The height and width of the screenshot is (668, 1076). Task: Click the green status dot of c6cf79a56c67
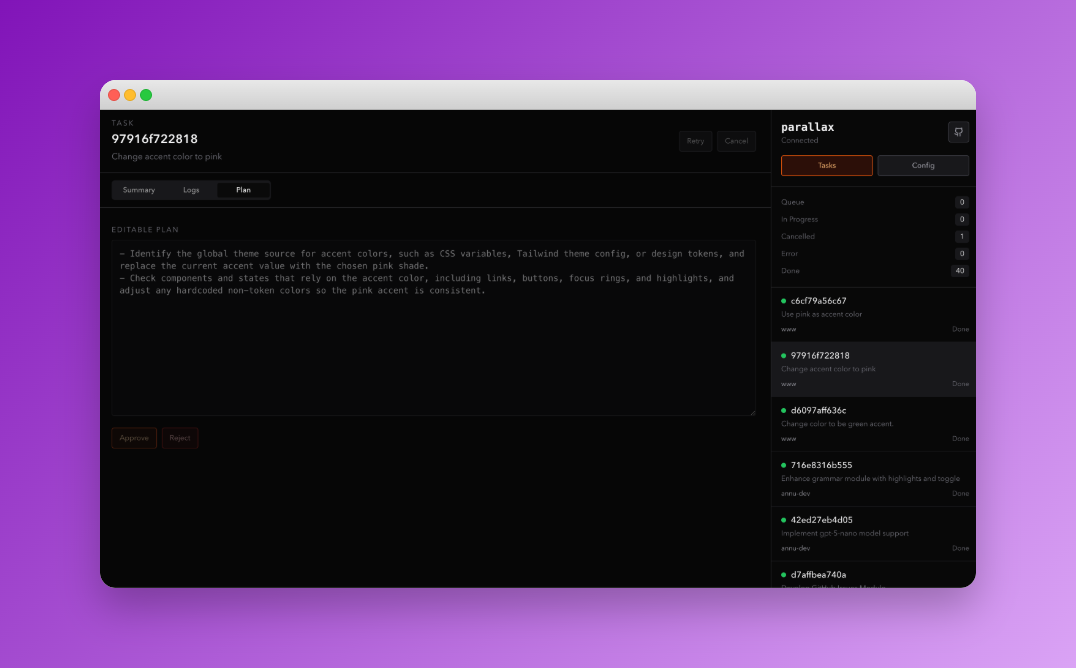784,301
